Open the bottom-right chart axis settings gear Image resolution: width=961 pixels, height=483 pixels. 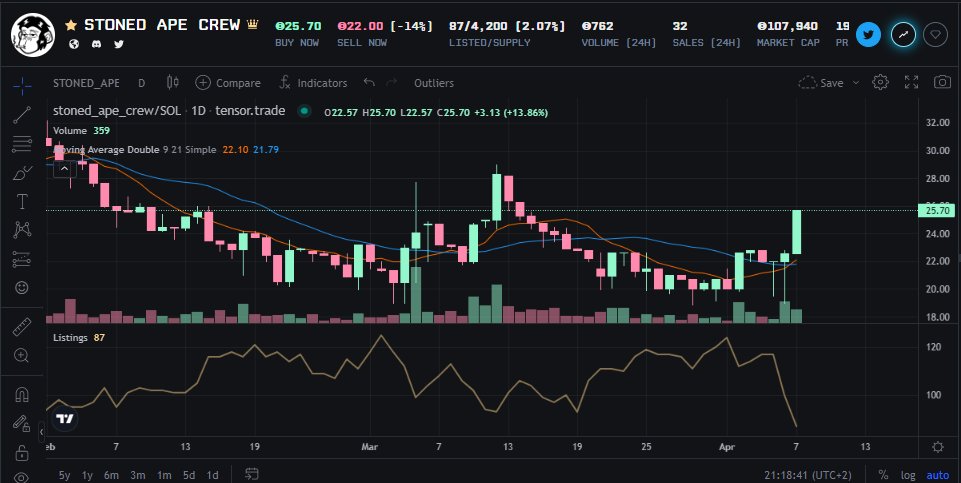[x=938, y=447]
